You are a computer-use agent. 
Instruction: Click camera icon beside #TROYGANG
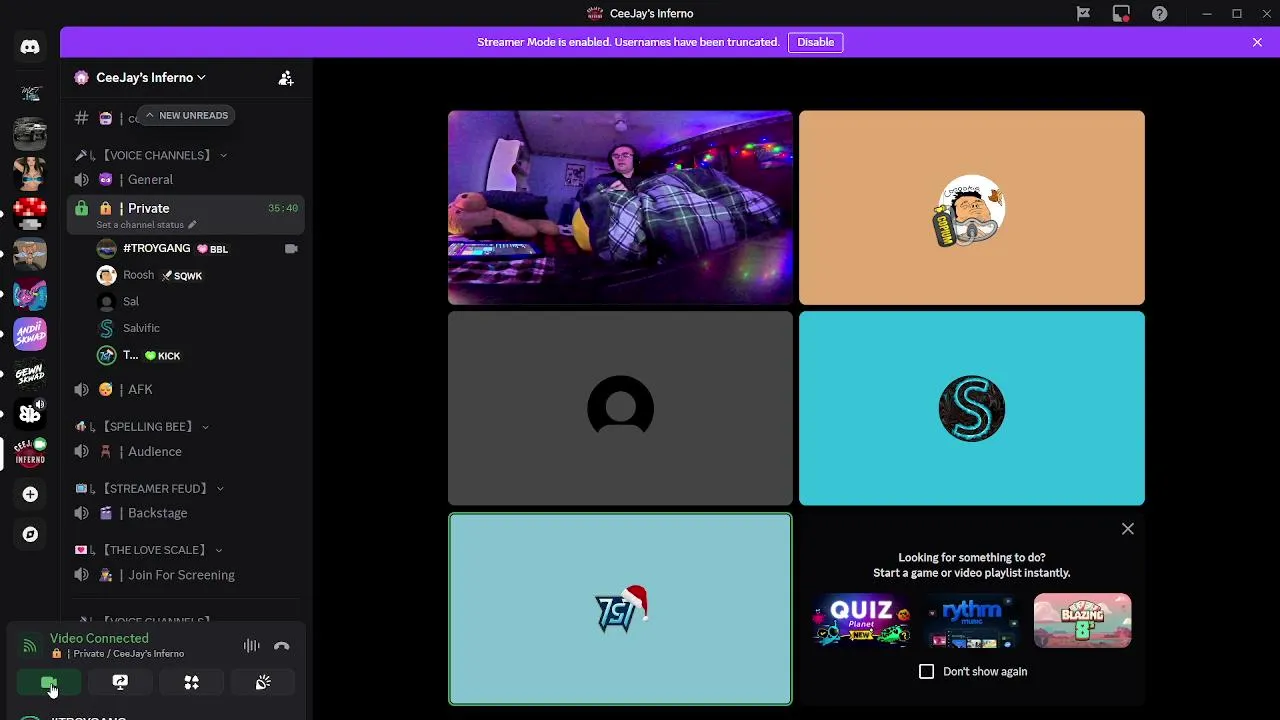291,248
